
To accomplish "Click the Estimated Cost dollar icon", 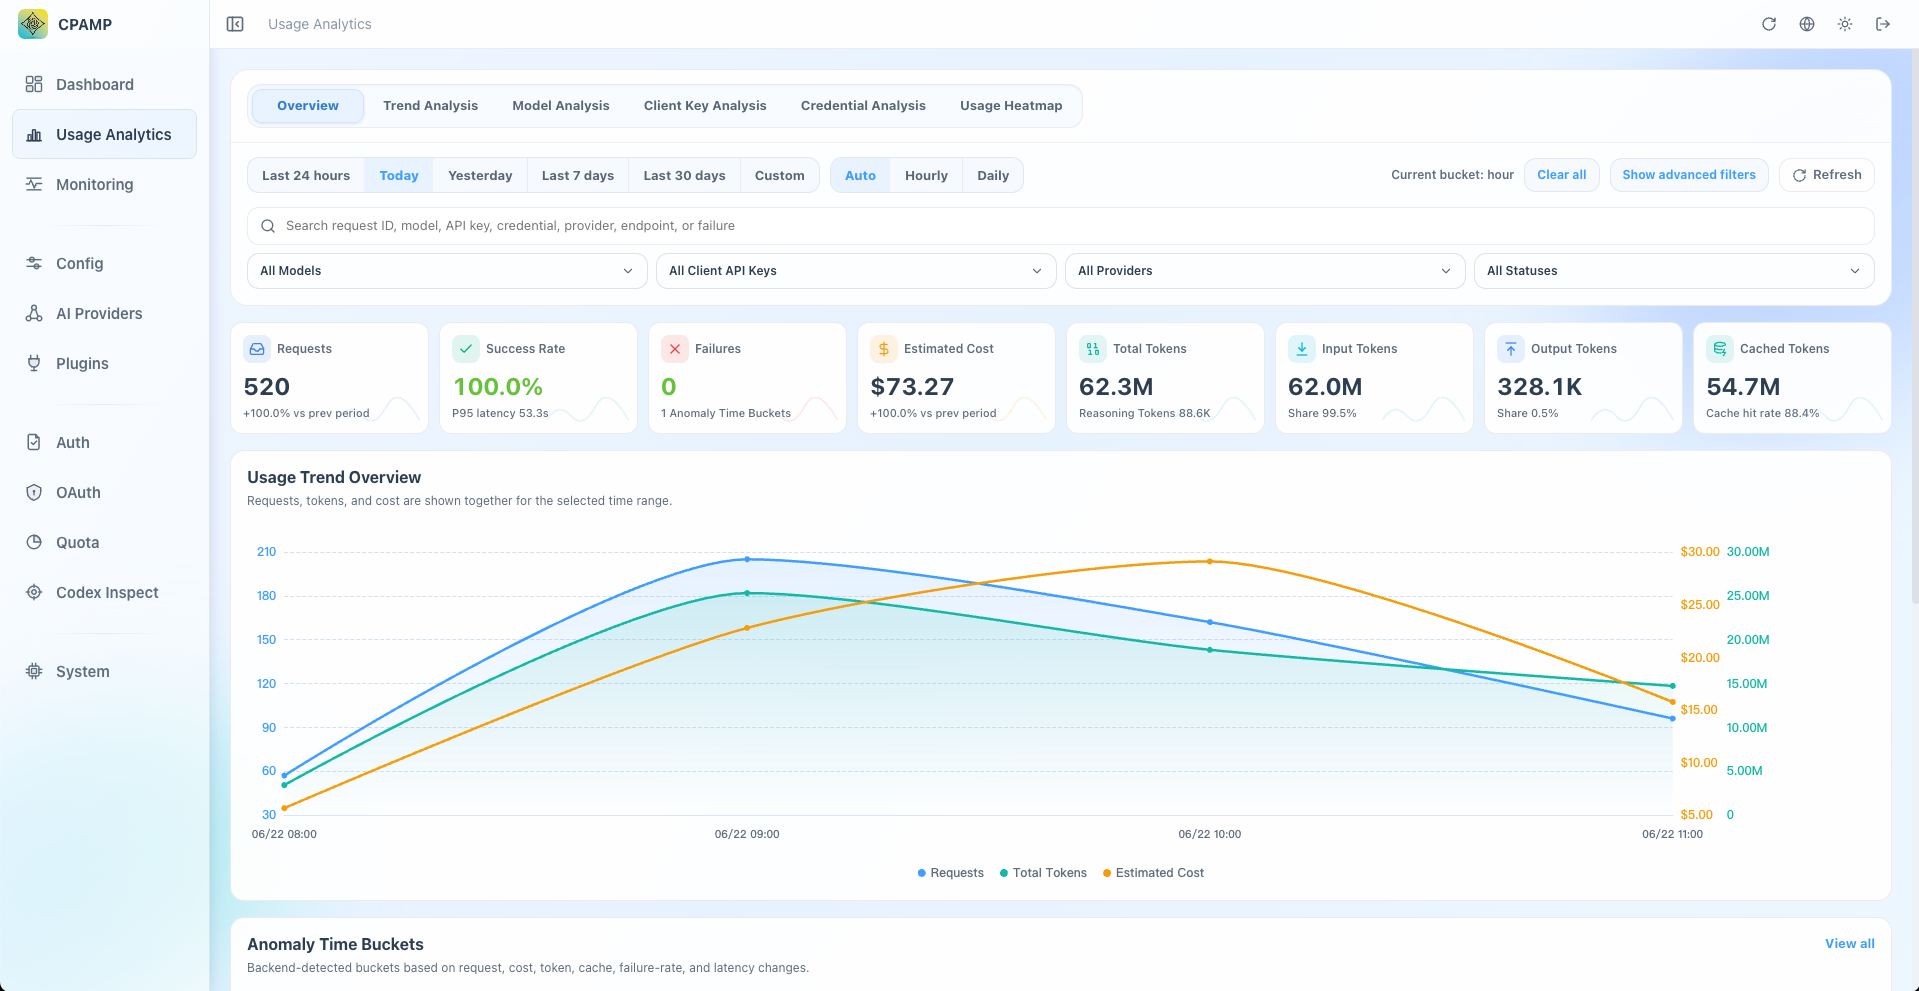I will click(x=884, y=349).
